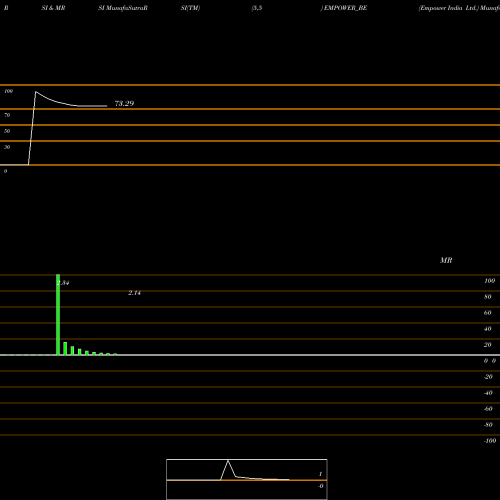Click the SI & MR header label
This screenshot has height=500, width=500.
coord(53,8)
